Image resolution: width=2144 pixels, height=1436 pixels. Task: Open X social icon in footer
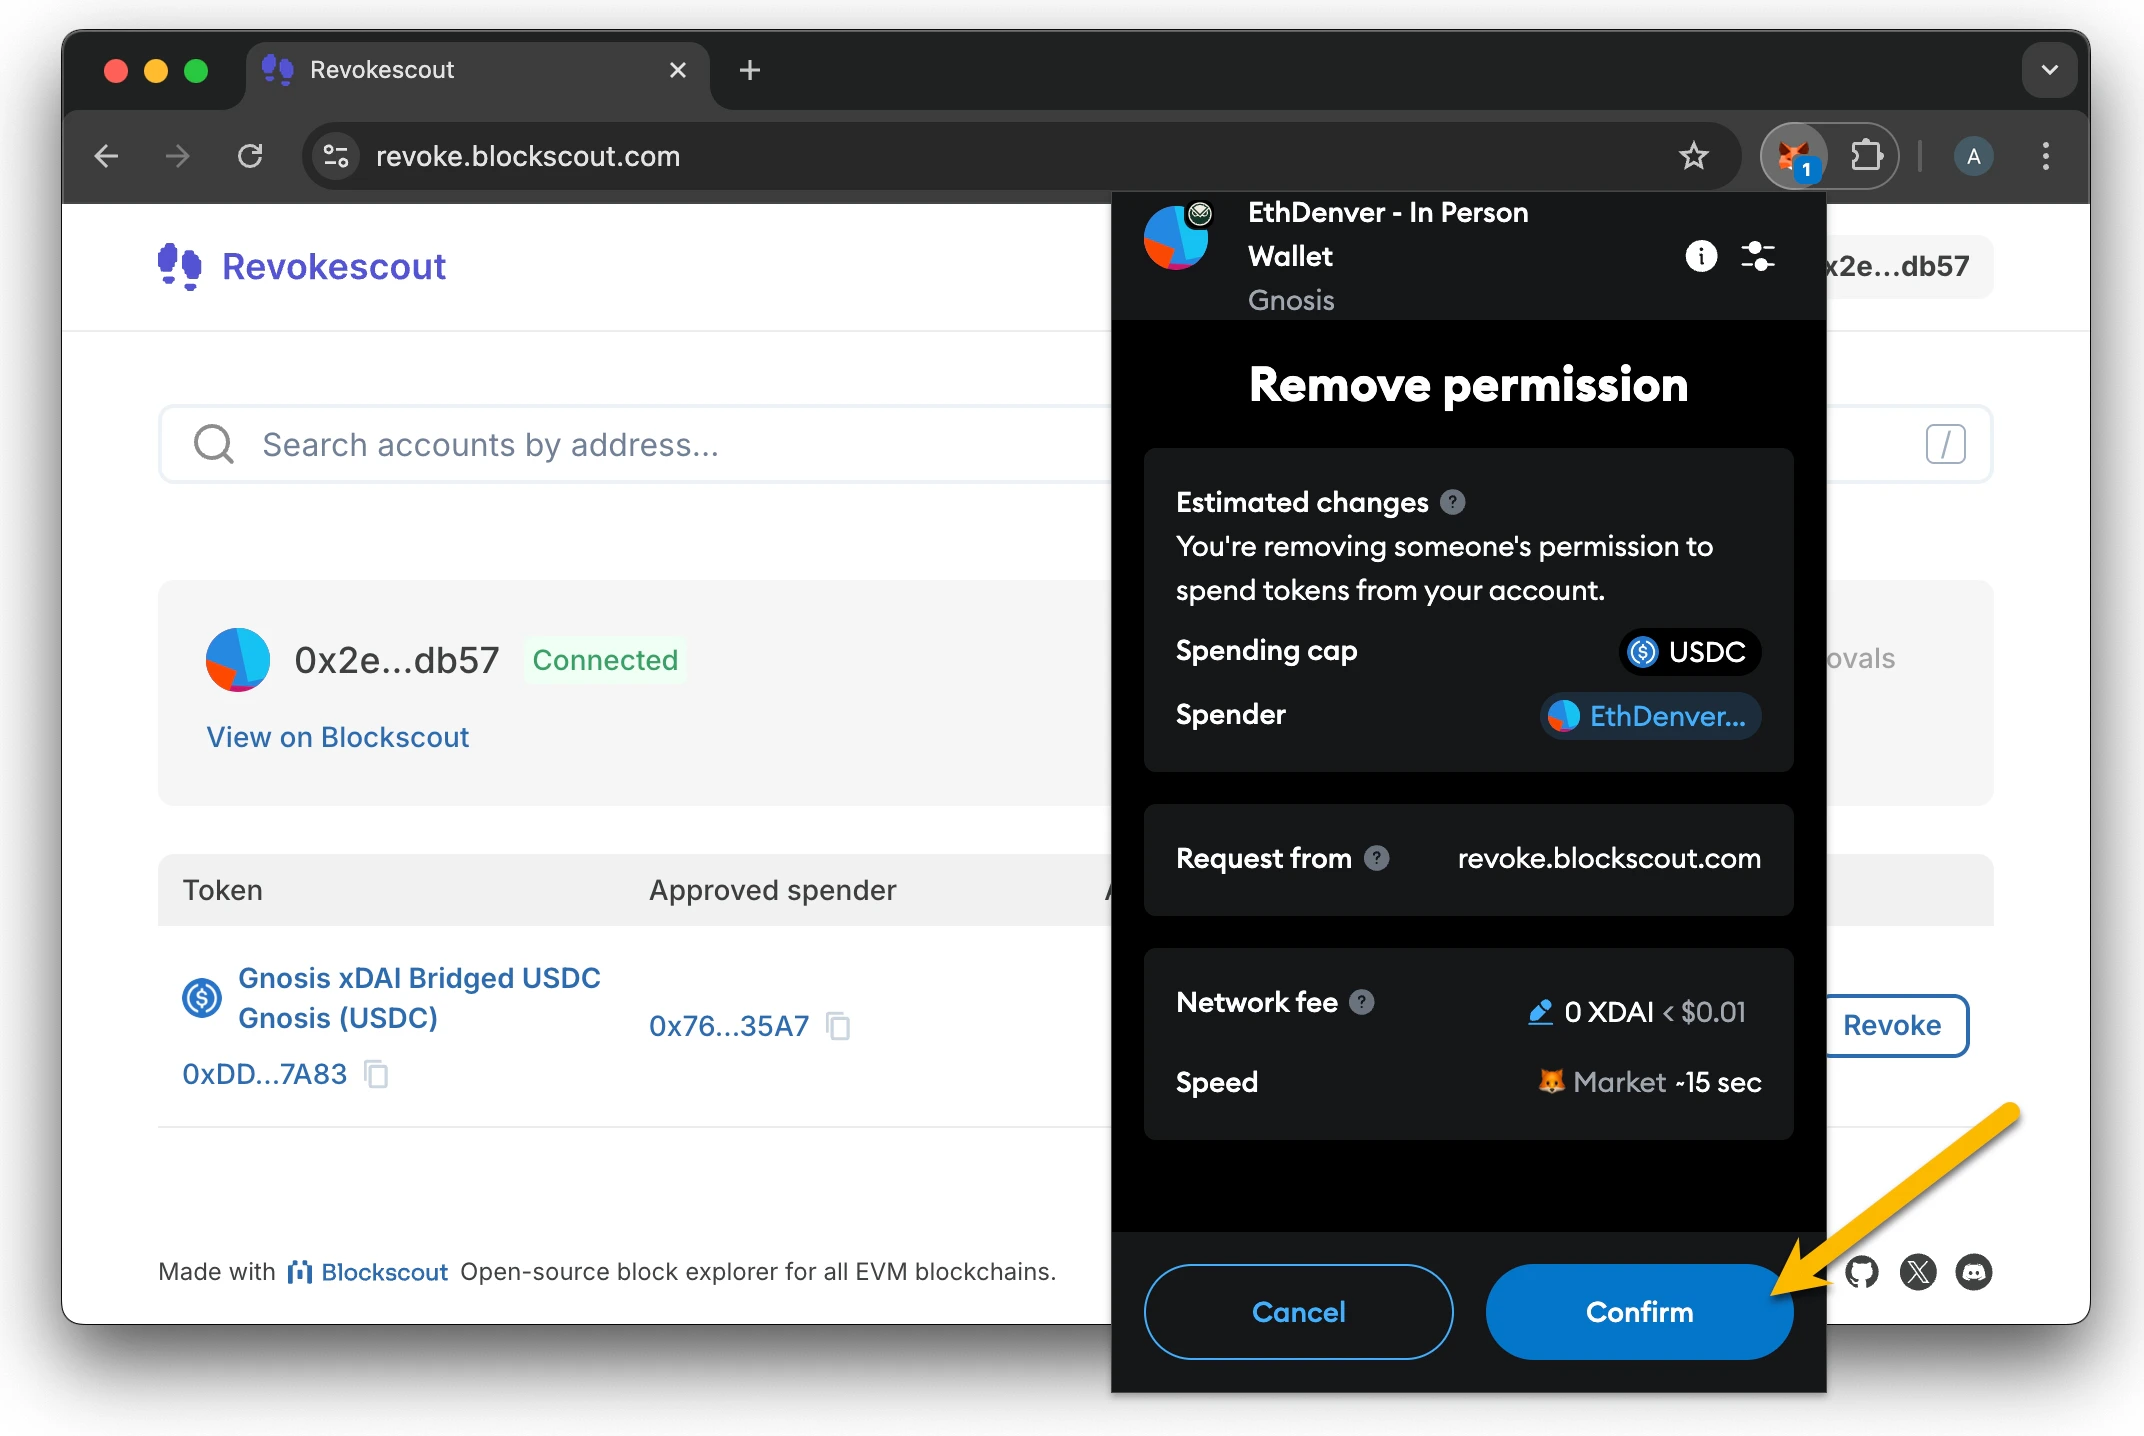pos(1917,1272)
